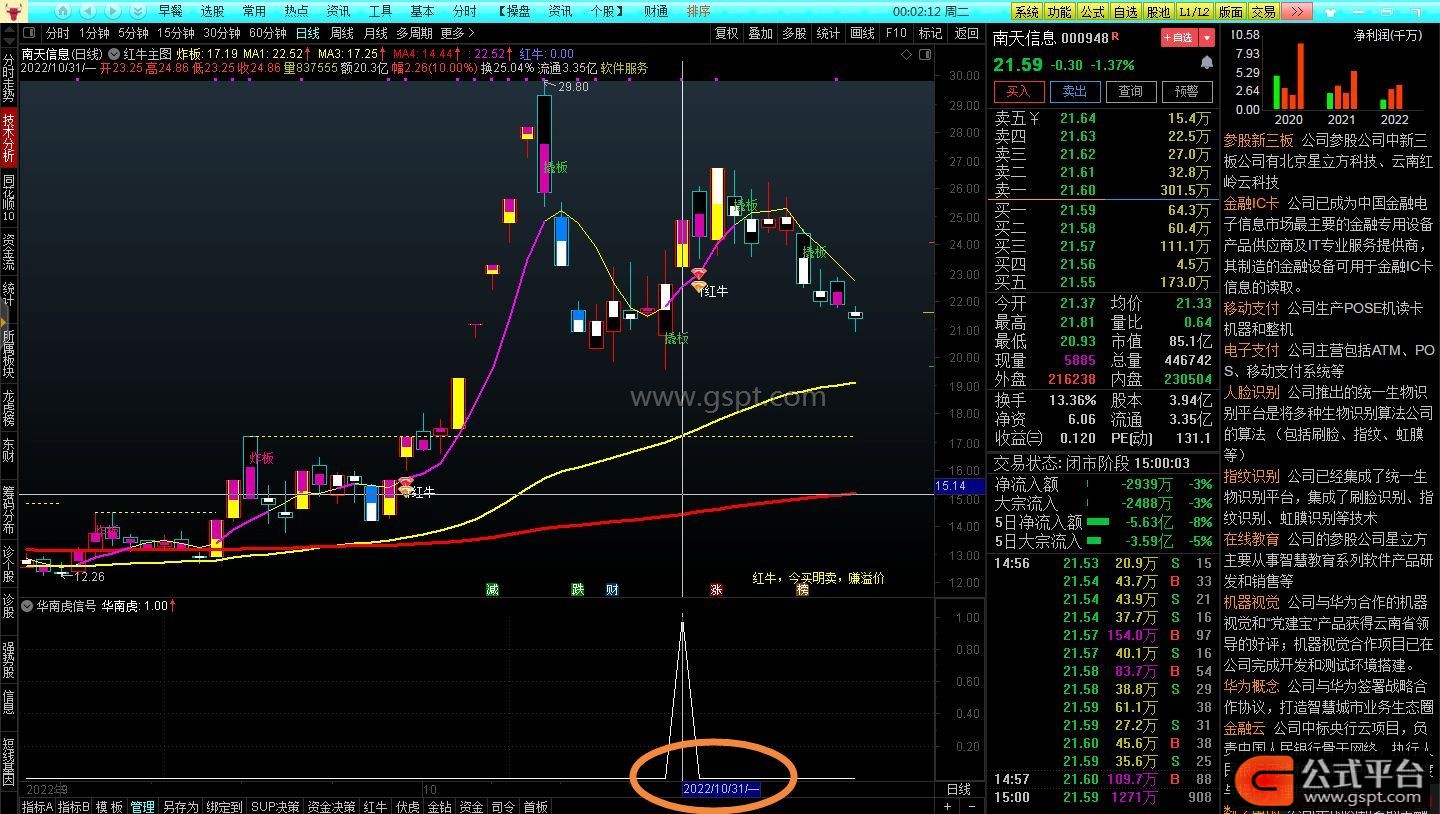
Task: Open the dropdown arrow beside +自选
Action: pyautogui.click(x=1207, y=37)
